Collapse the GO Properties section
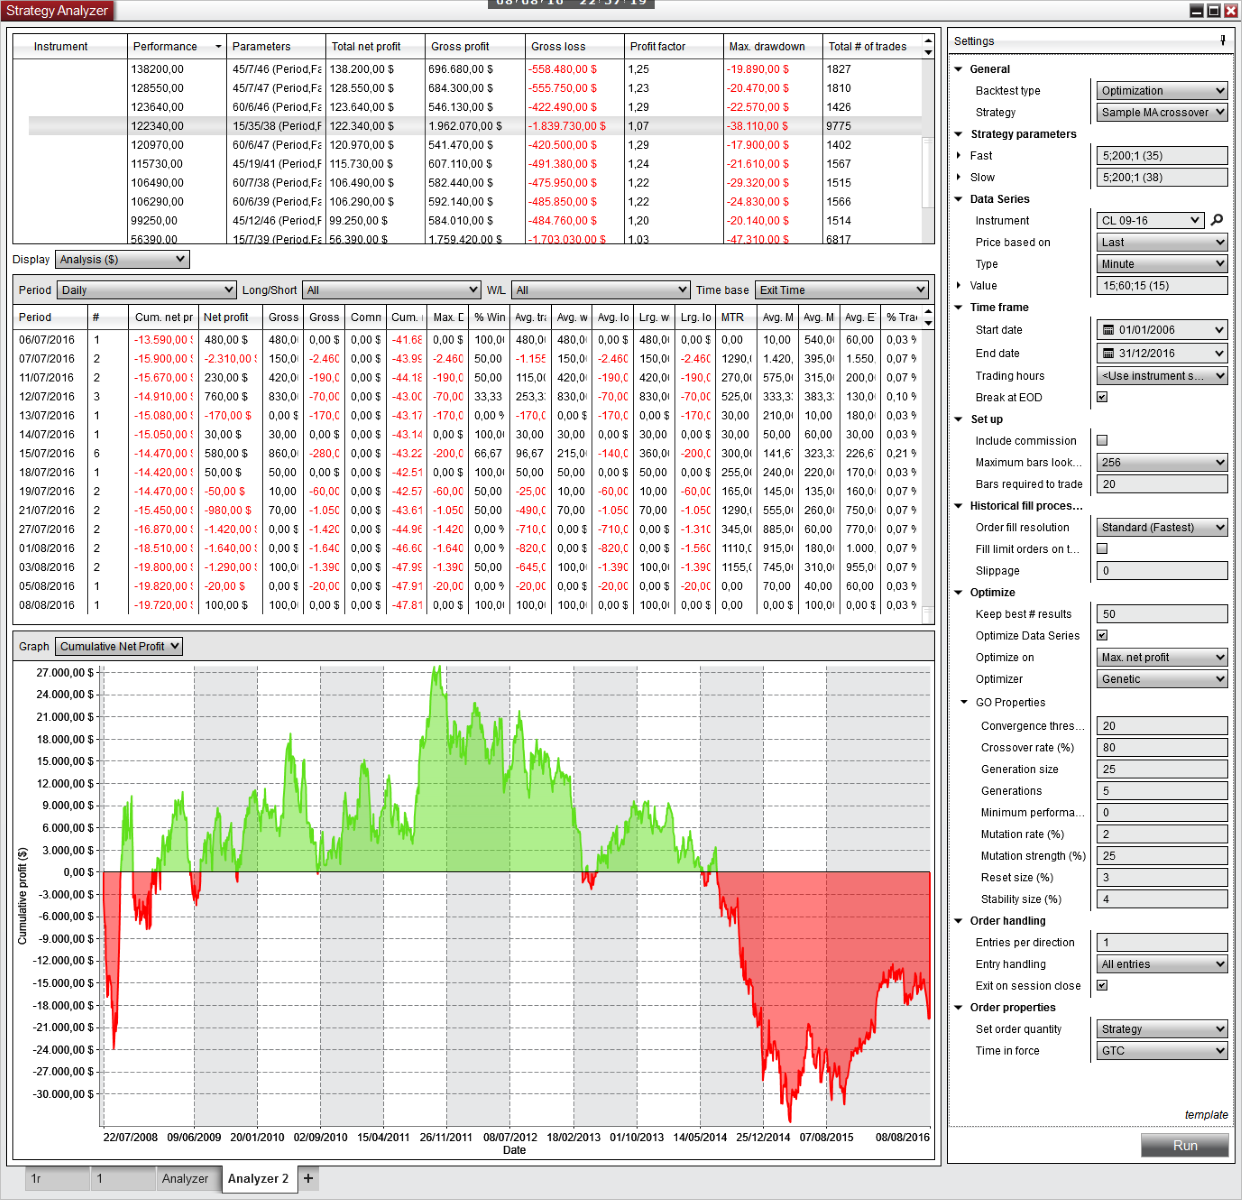1242x1200 pixels. tap(965, 702)
